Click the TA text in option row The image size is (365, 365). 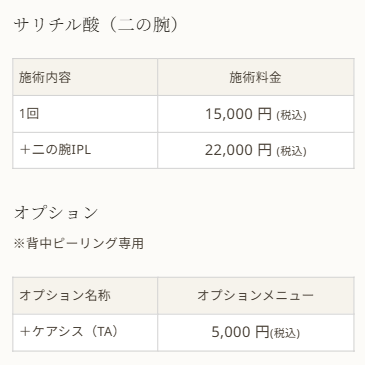(x=104, y=332)
